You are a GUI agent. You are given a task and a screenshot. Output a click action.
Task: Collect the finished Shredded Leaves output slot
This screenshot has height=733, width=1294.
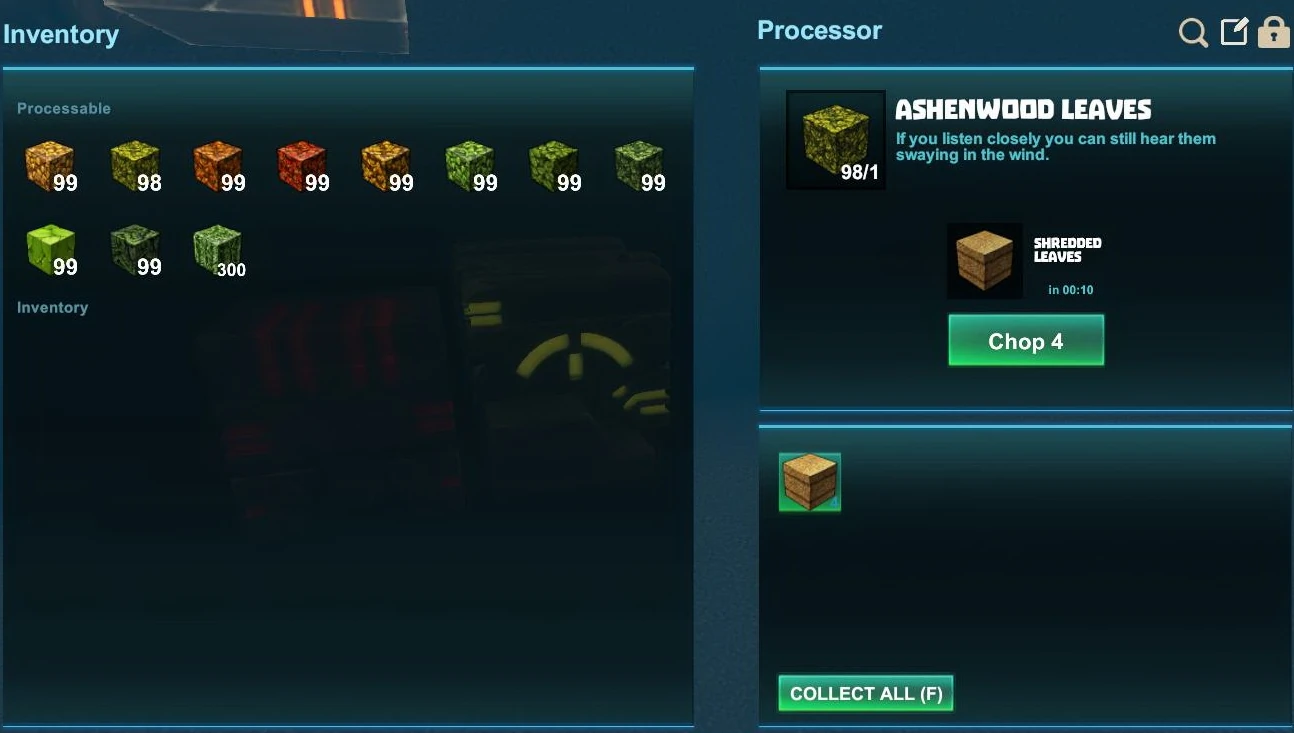click(810, 482)
